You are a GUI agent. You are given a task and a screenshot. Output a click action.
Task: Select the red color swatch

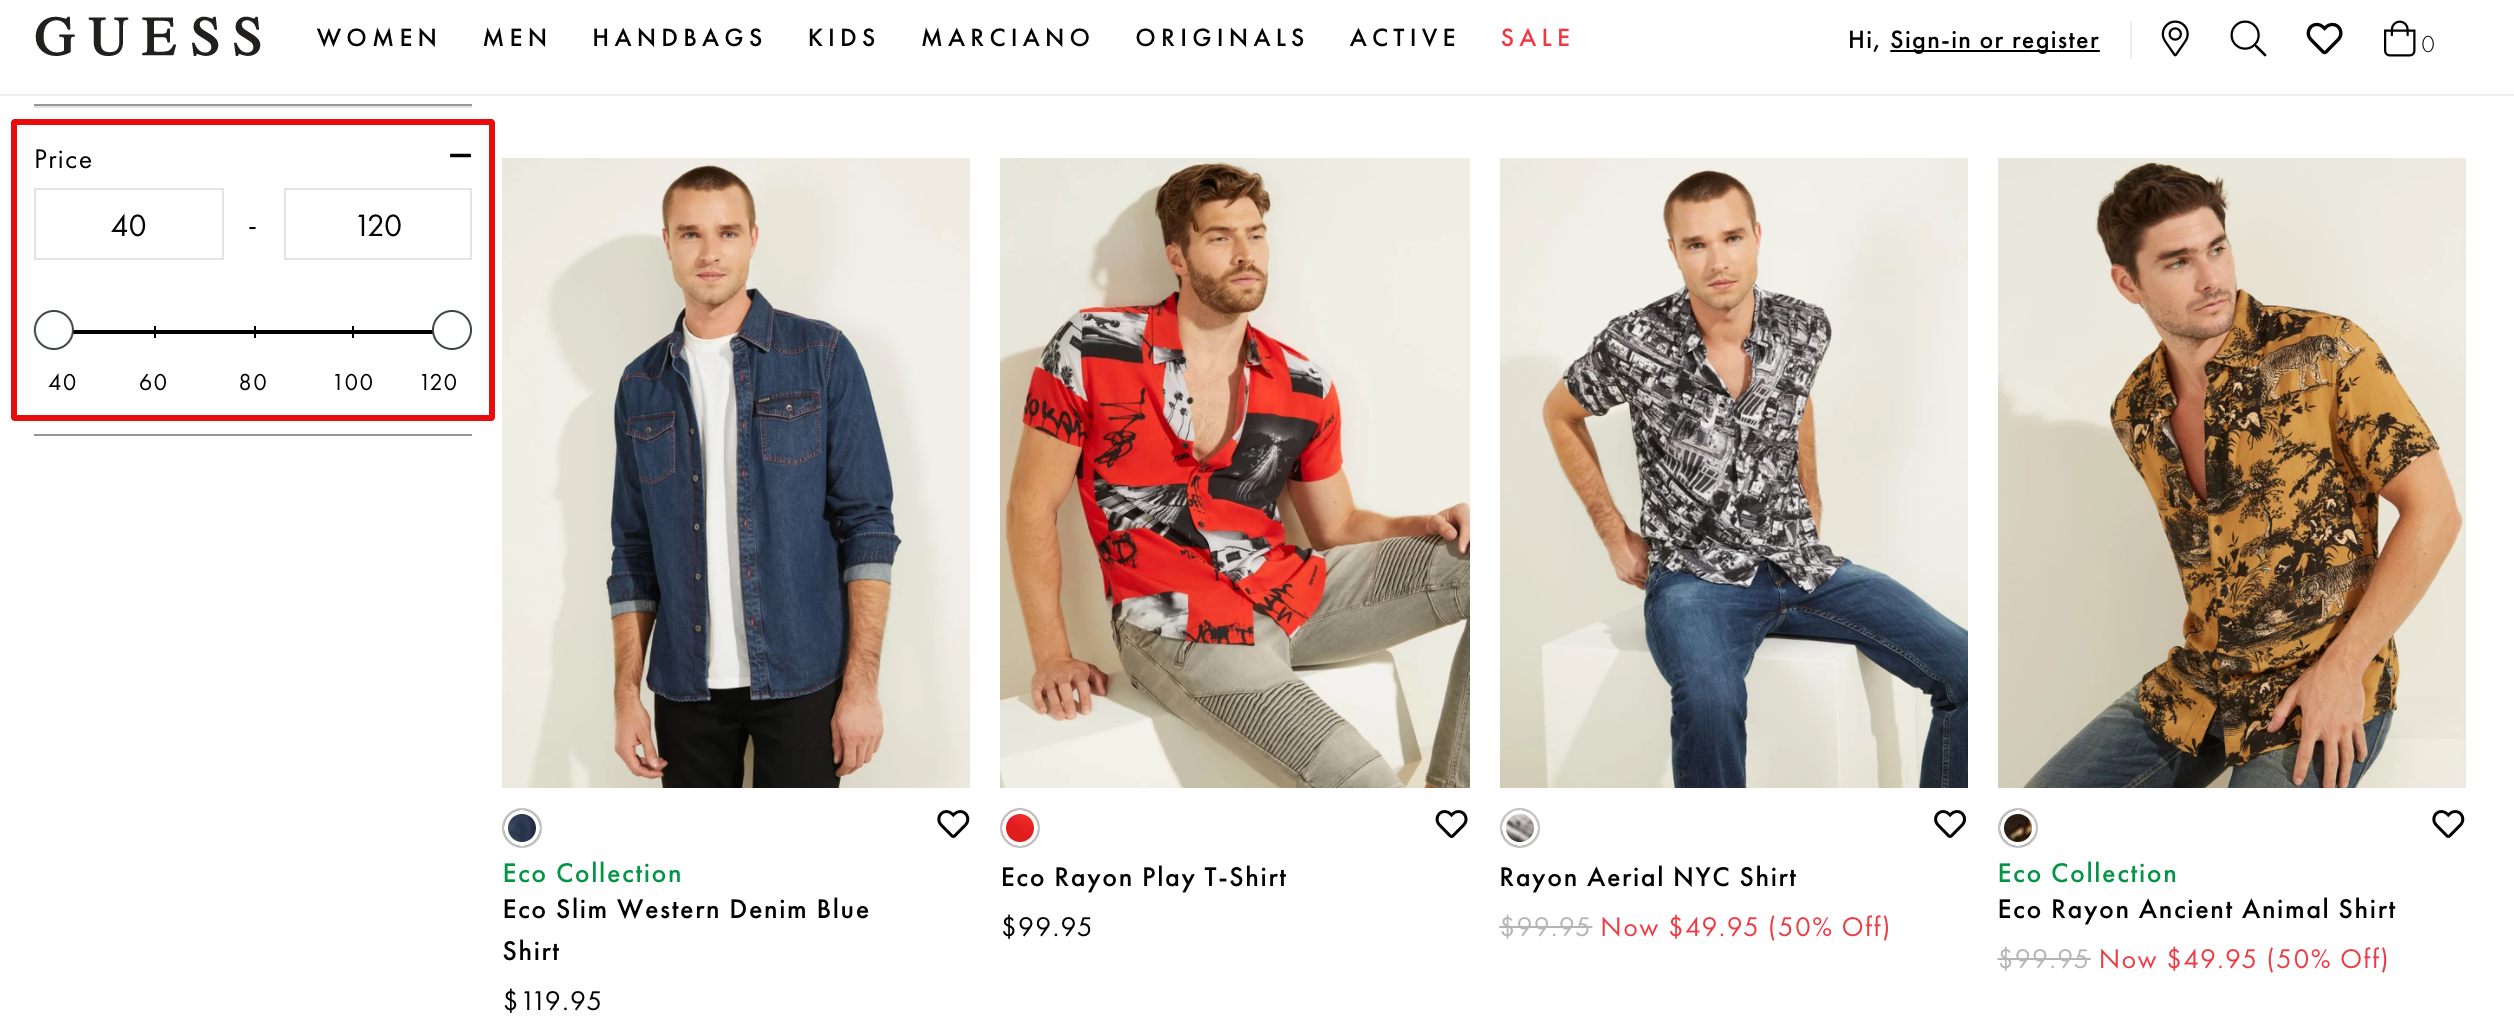[1020, 828]
